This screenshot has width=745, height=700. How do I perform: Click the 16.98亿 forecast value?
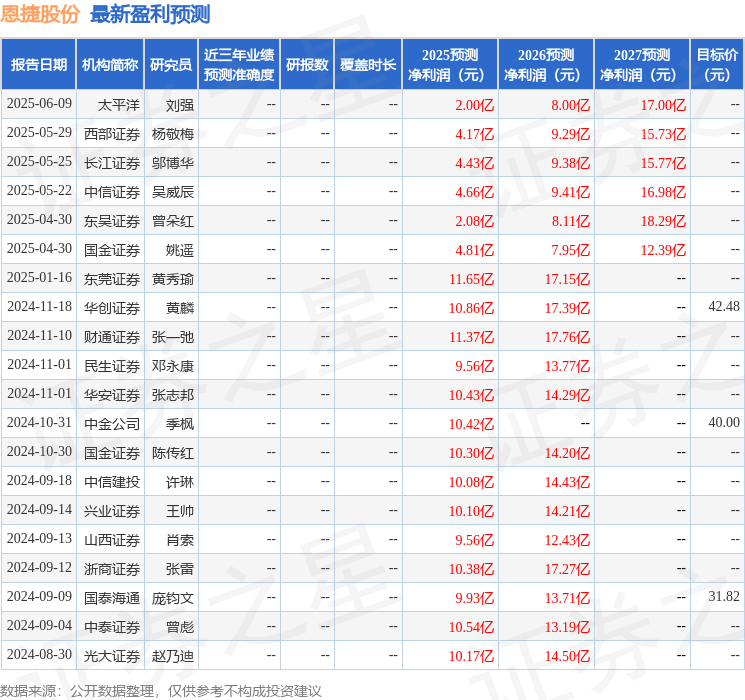pyautogui.click(x=663, y=192)
